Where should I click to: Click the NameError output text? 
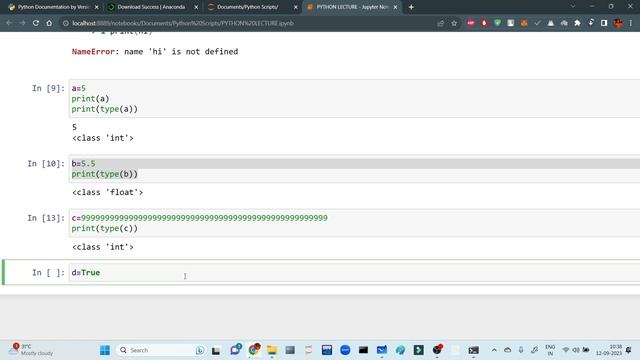pyautogui.click(x=155, y=52)
